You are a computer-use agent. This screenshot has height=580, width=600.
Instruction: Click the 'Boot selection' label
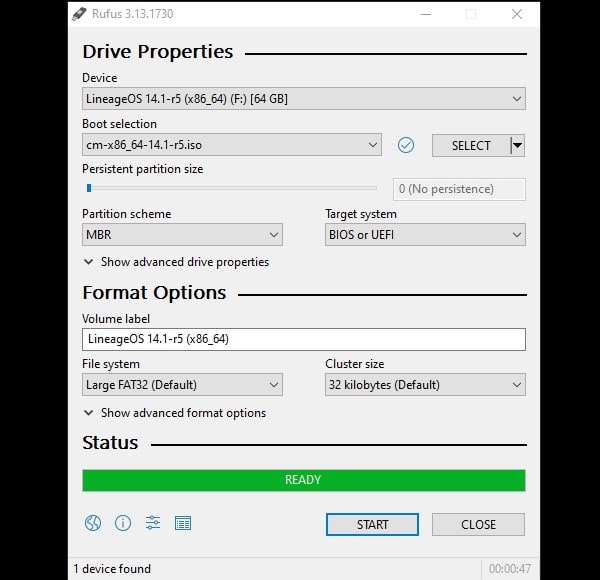[119, 124]
